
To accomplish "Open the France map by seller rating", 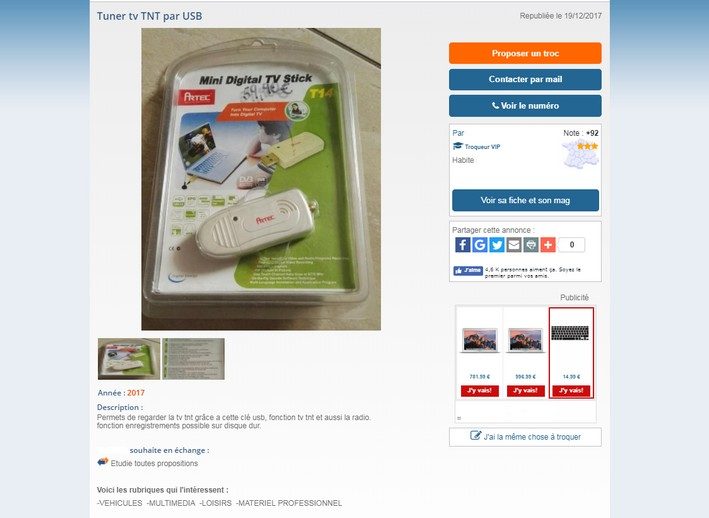I will pos(580,154).
